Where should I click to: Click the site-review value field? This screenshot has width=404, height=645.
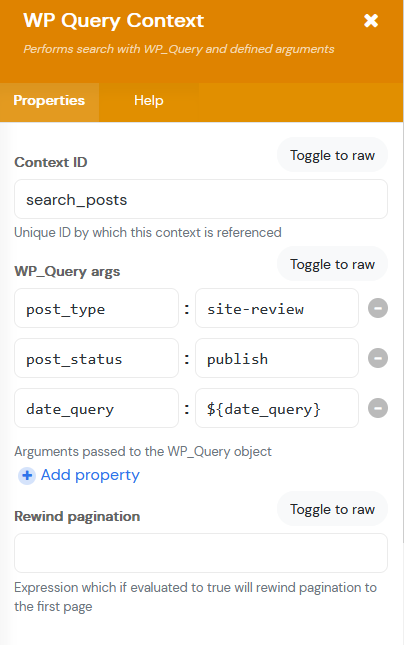click(x=277, y=308)
